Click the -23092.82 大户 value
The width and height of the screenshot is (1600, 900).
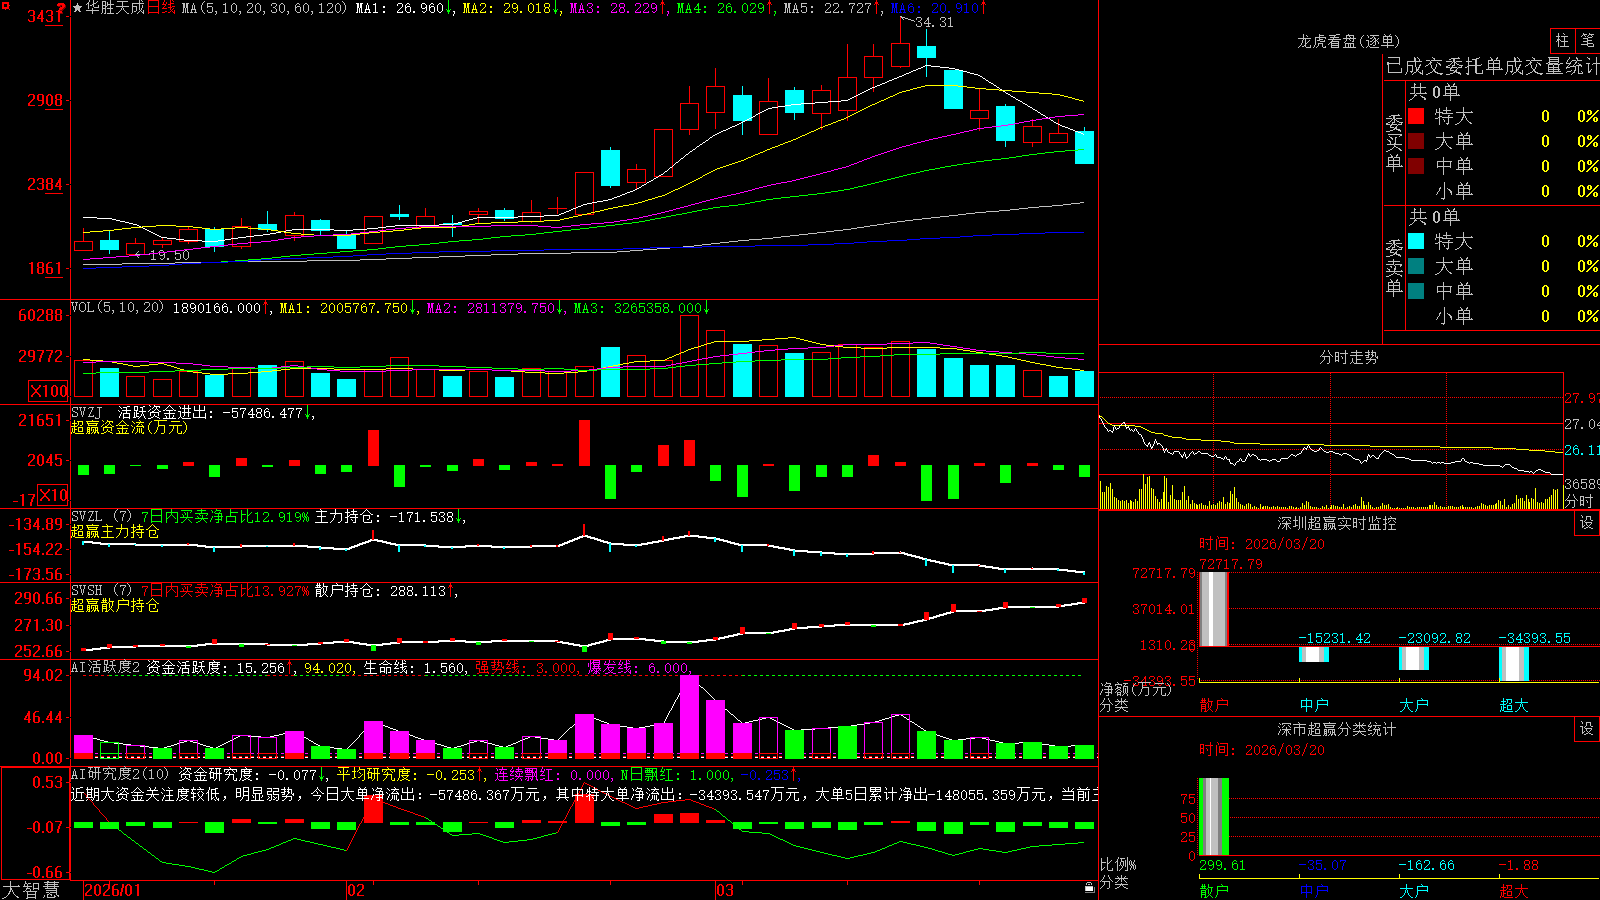(1435, 638)
